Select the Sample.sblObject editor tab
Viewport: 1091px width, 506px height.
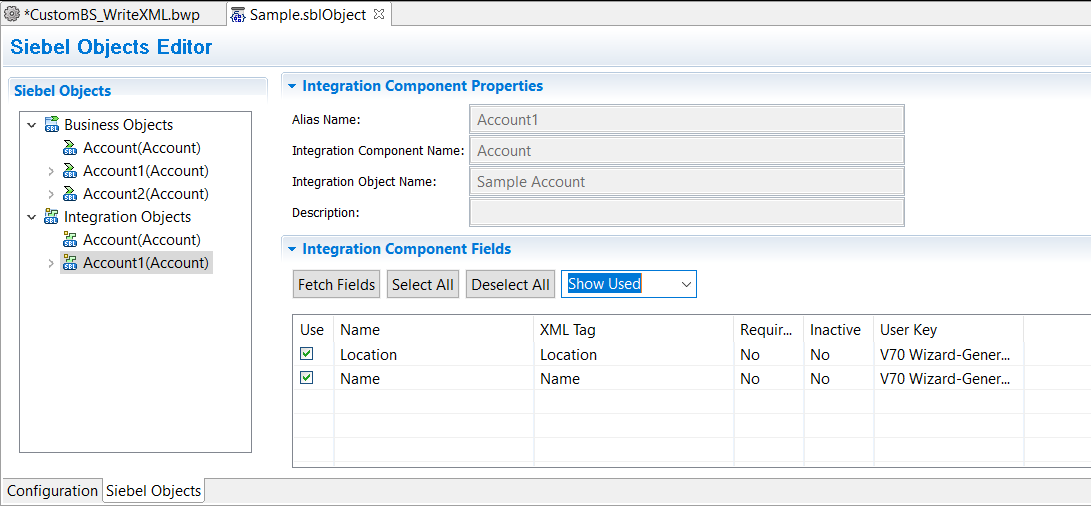click(x=308, y=14)
